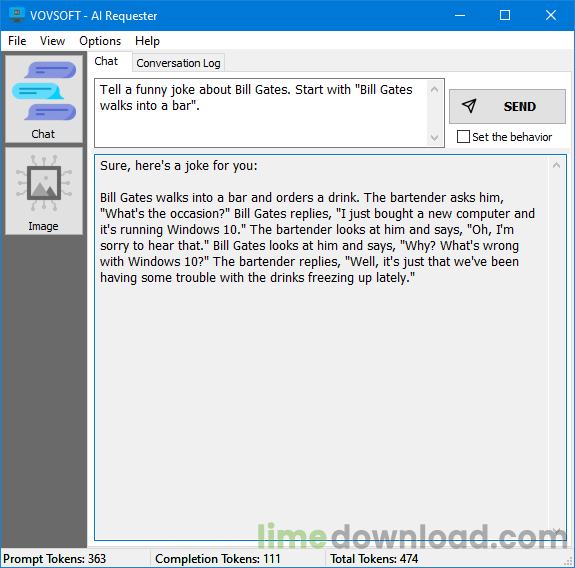Image resolution: width=575 pixels, height=568 pixels.
Task: Open the Options menu
Action: pos(100,41)
